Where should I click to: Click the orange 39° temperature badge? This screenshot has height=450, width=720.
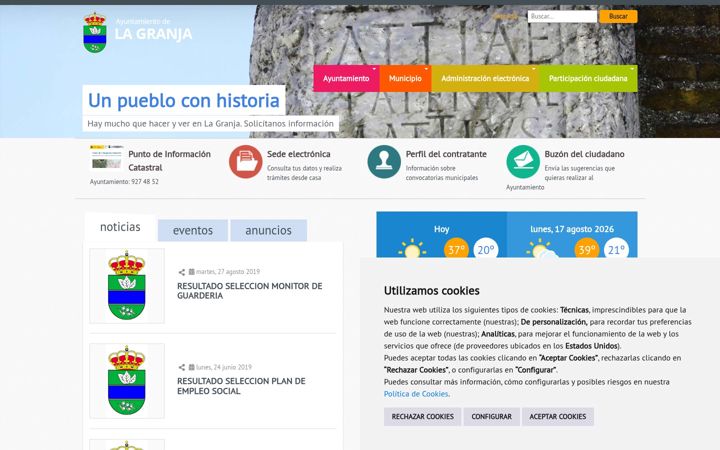587,248
